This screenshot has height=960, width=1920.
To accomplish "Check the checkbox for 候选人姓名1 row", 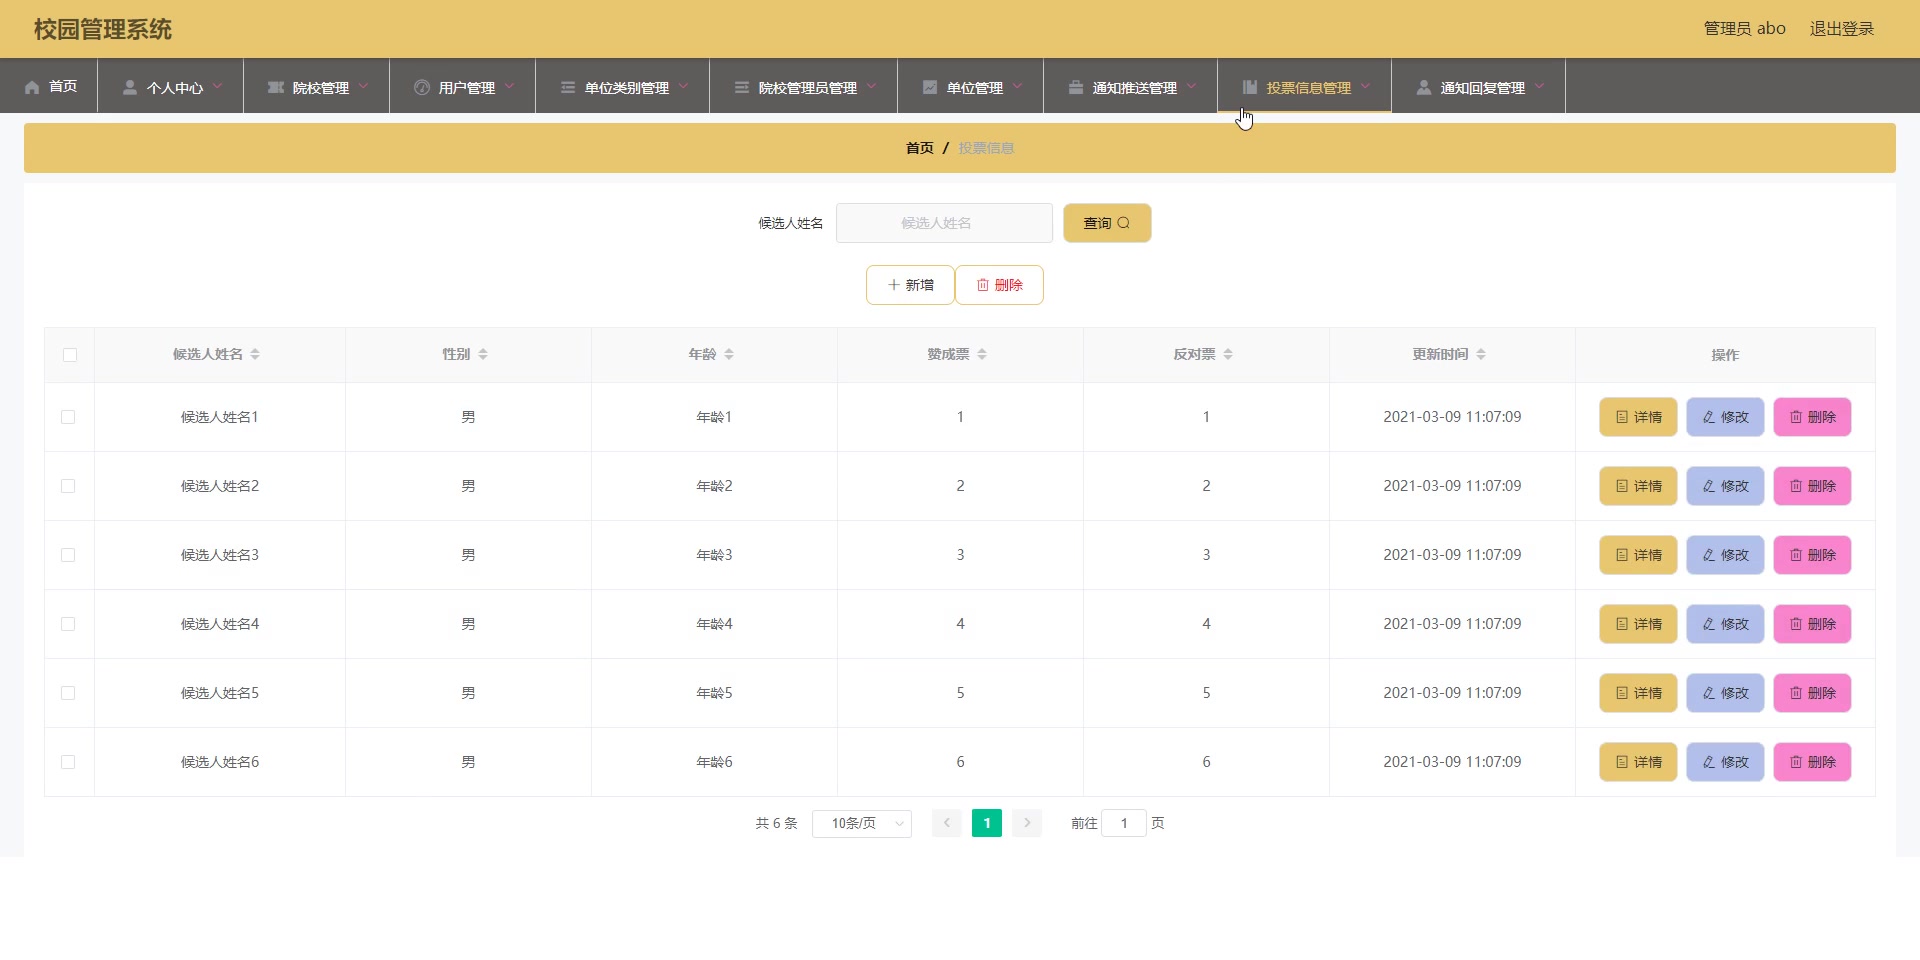I will 68,417.
